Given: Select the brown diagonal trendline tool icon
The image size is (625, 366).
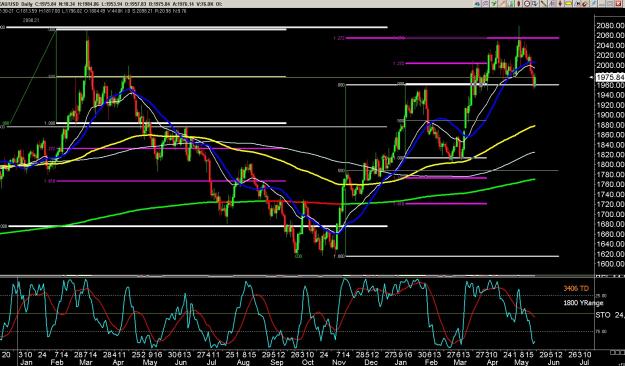Looking at the screenshot, I should [544, 4].
